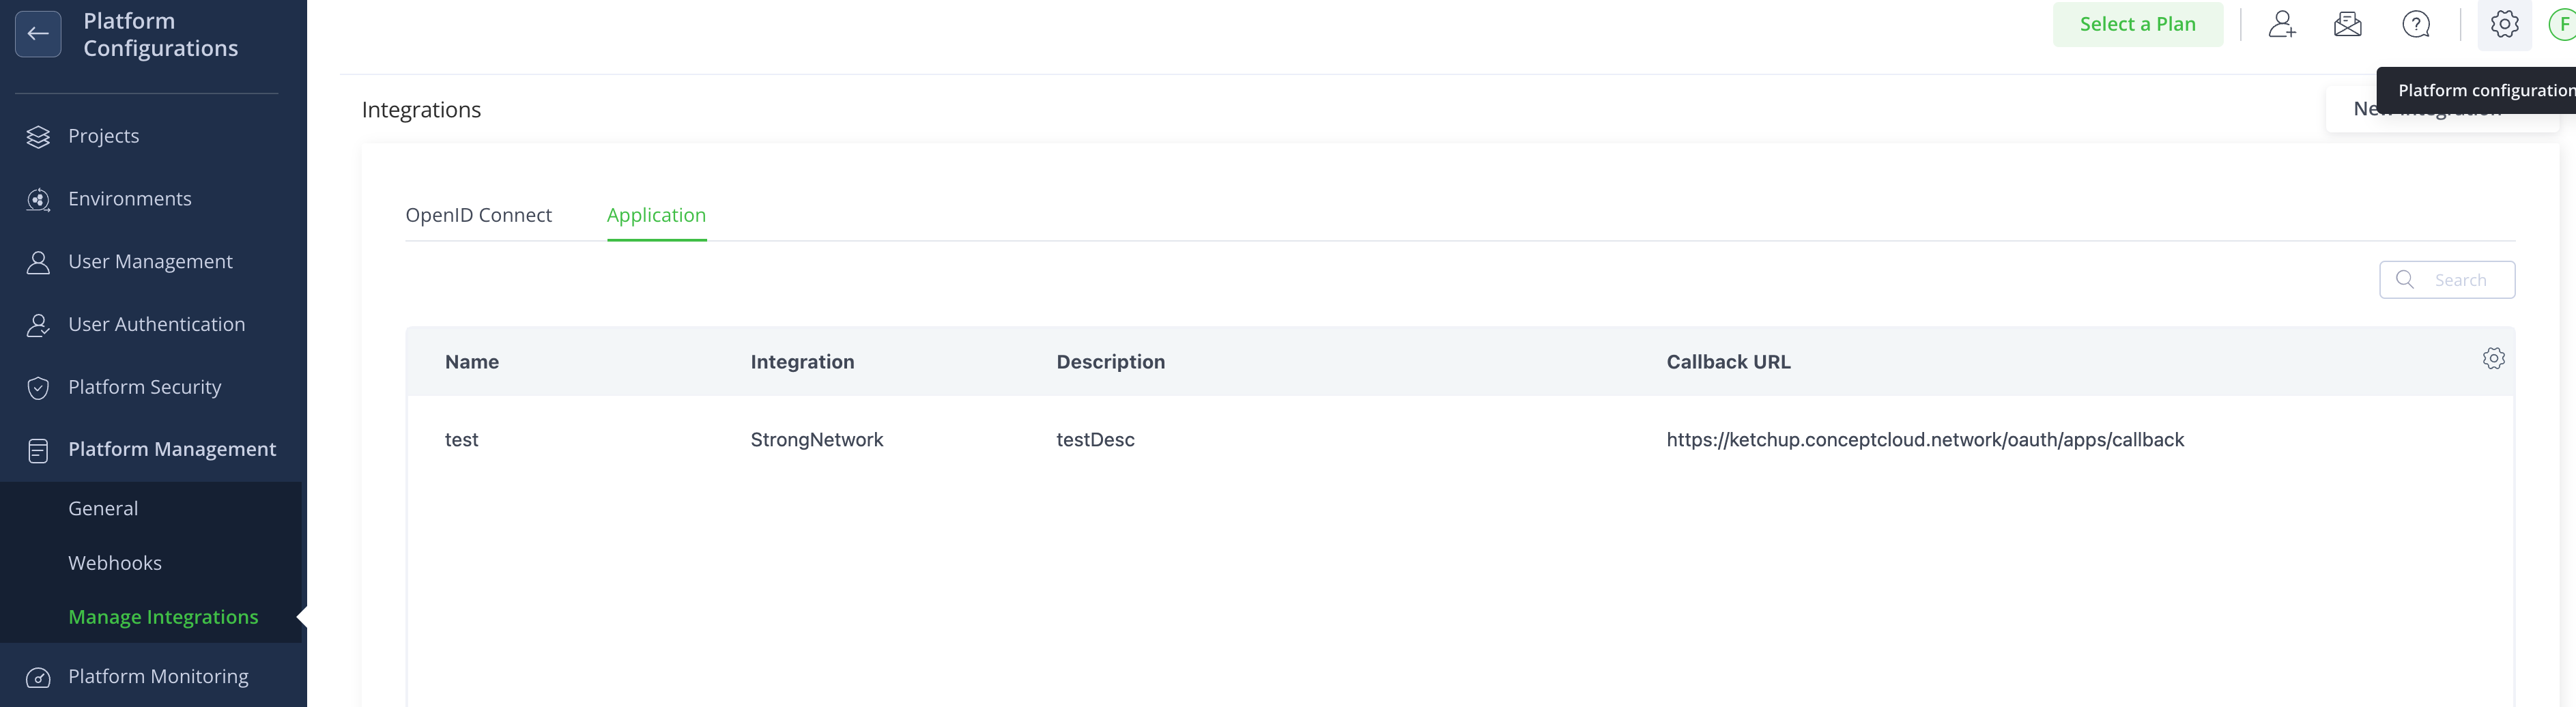Image resolution: width=2576 pixels, height=707 pixels.
Task: Open the invite user icon
Action: pyautogui.click(x=2283, y=23)
